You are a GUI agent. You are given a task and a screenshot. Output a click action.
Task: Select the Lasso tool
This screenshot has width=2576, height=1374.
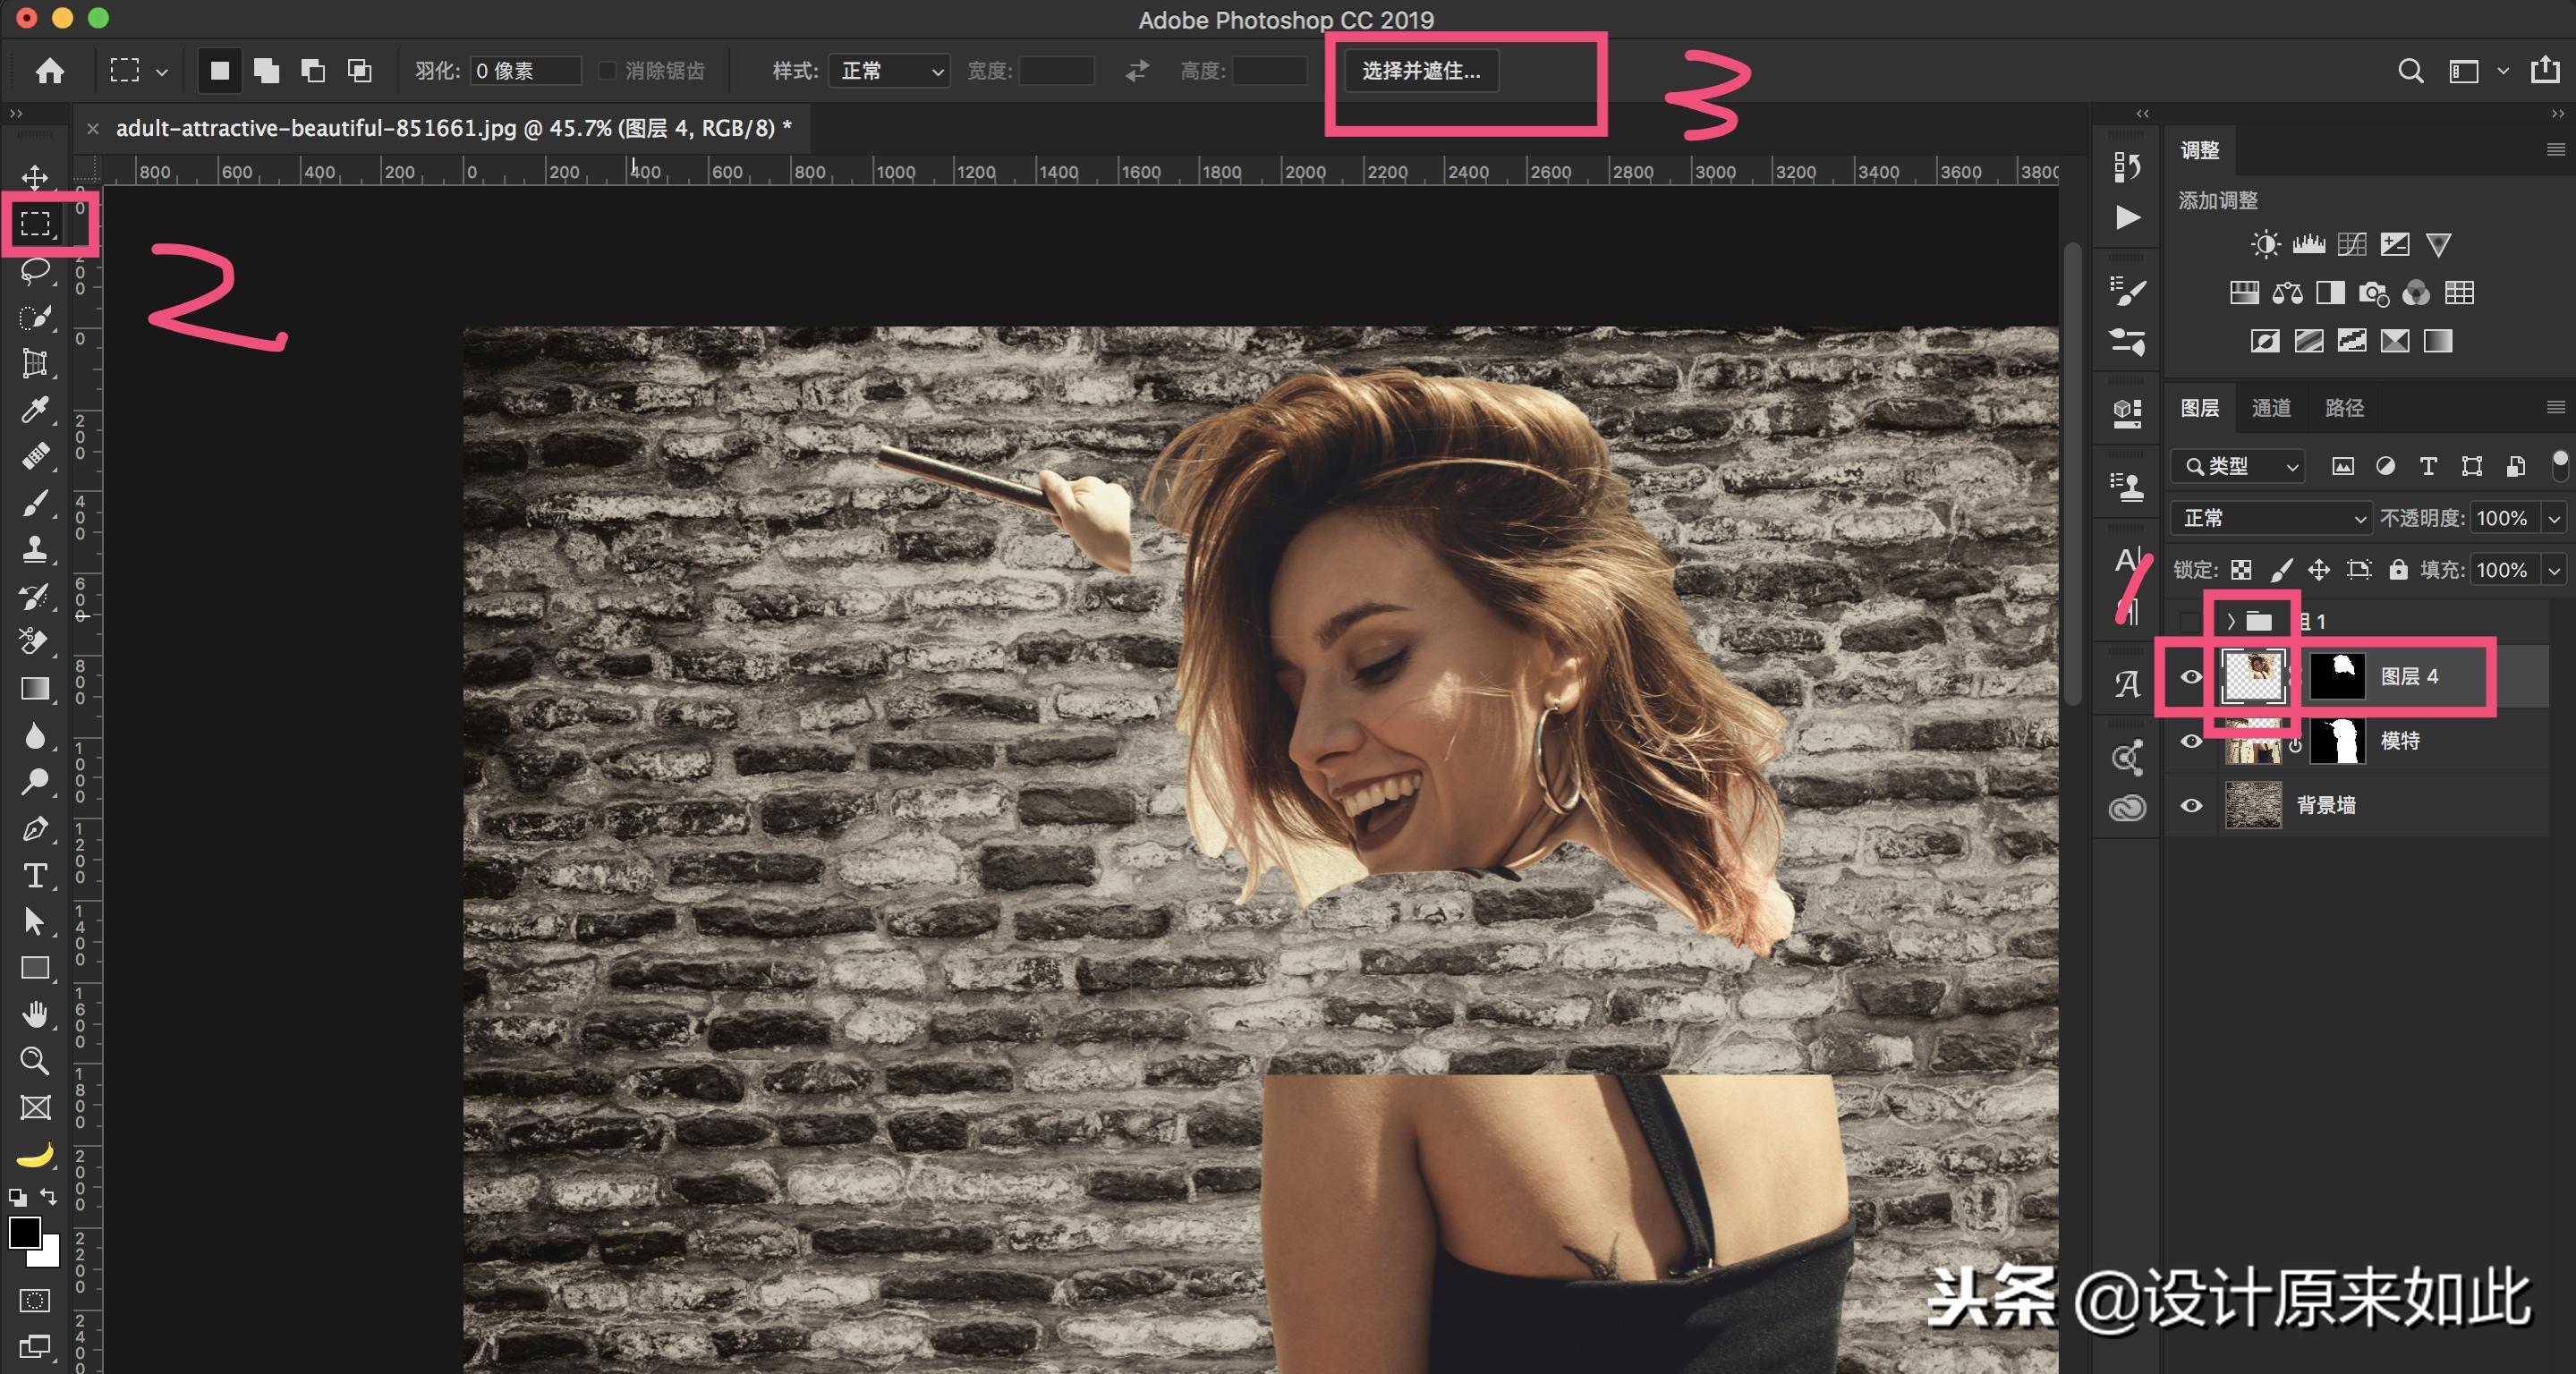pos(35,271)
